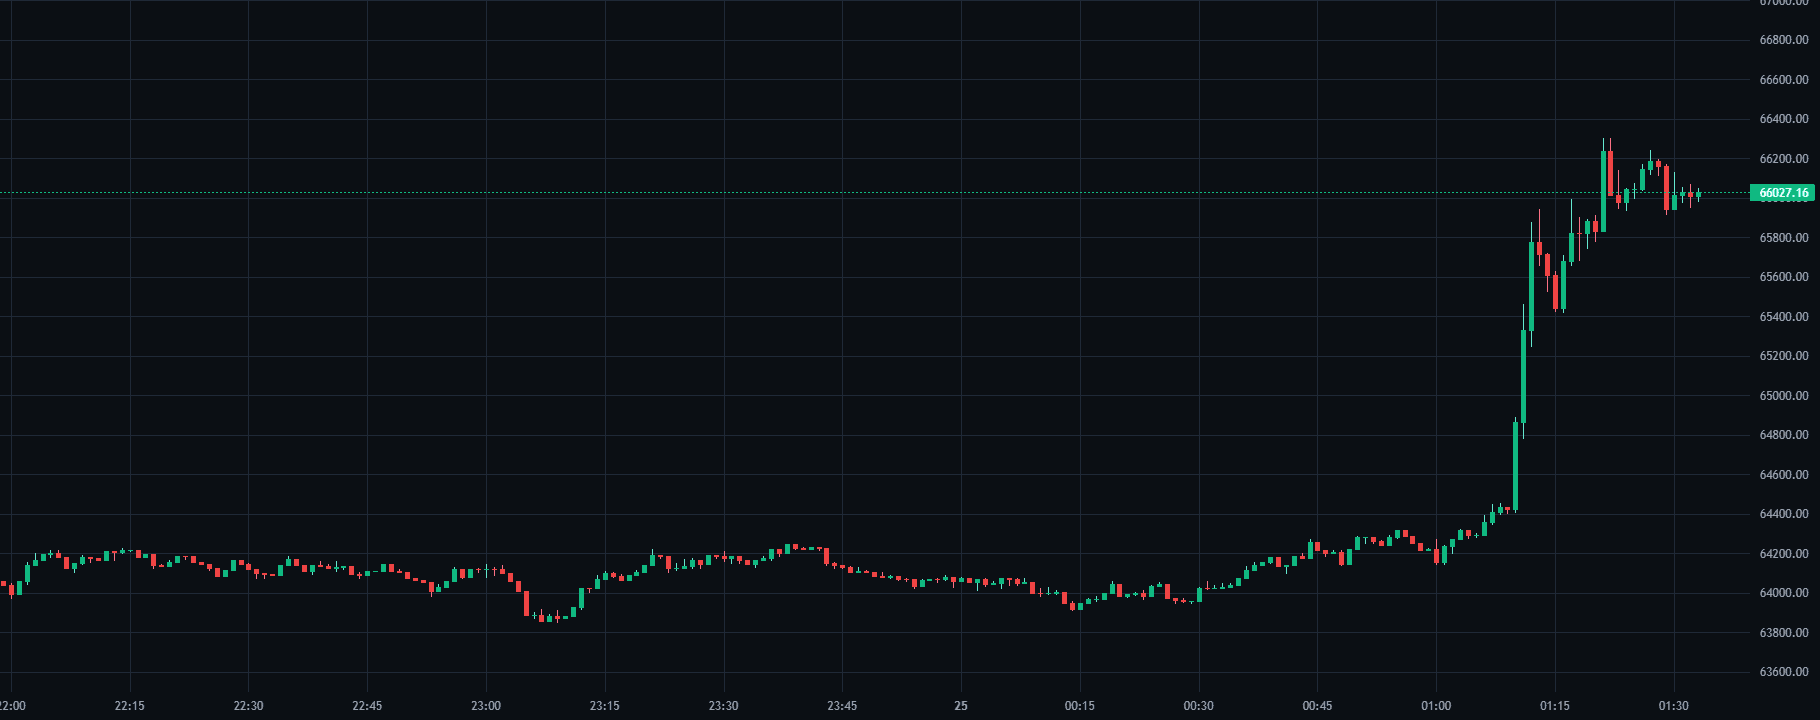The width and height of the screenshot is (1820, 720).
Task: Pick the 01:00 time axis mark
Action: tap(1436, 706)
